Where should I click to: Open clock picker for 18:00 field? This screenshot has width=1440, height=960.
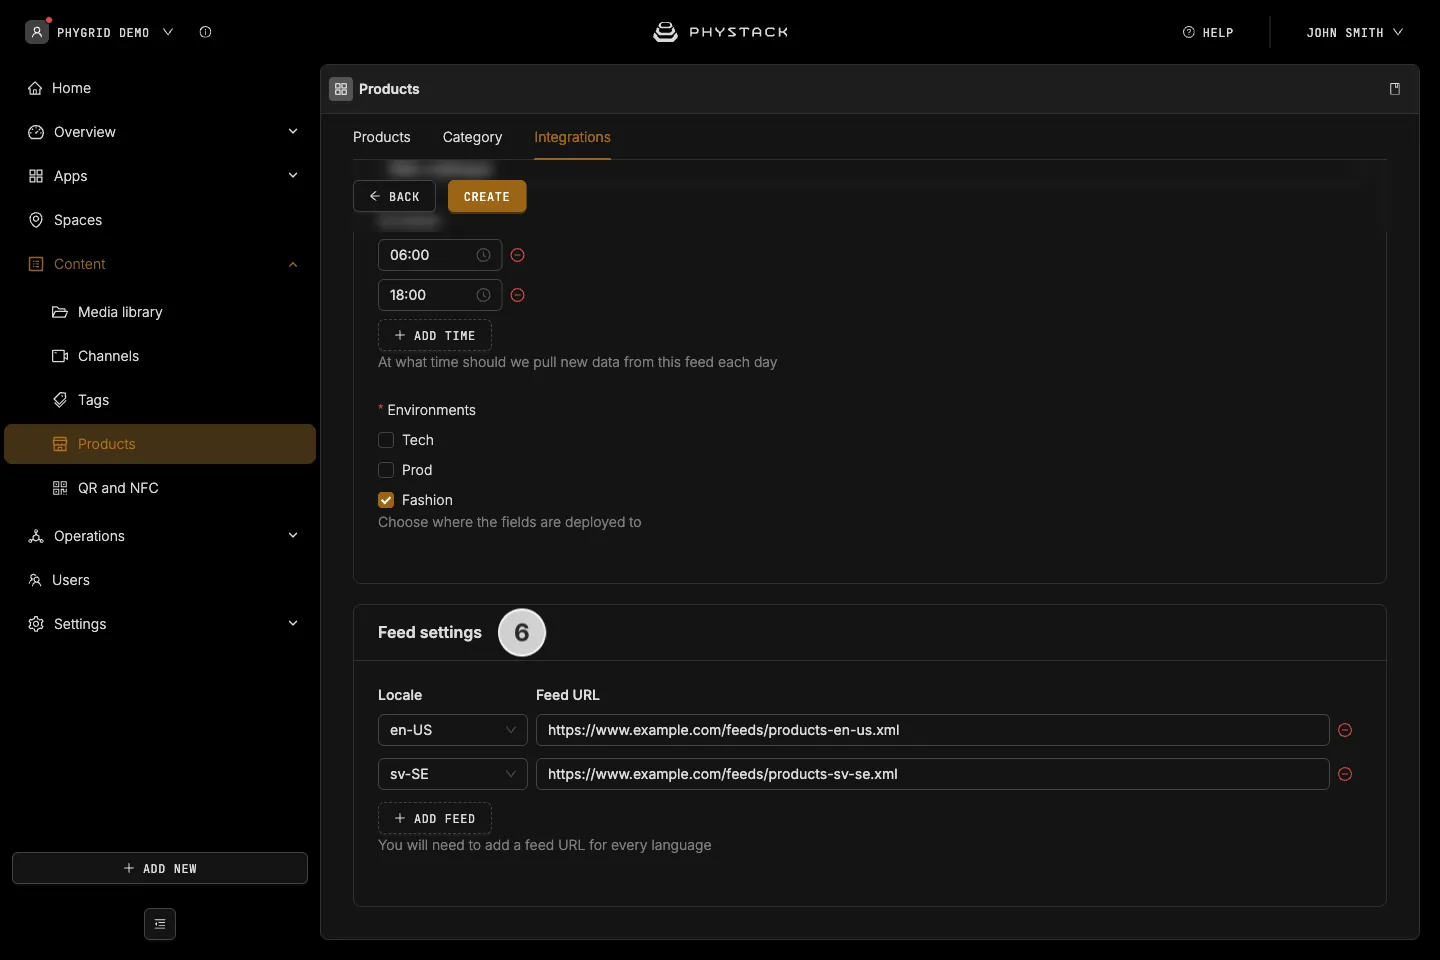point(483,295)
